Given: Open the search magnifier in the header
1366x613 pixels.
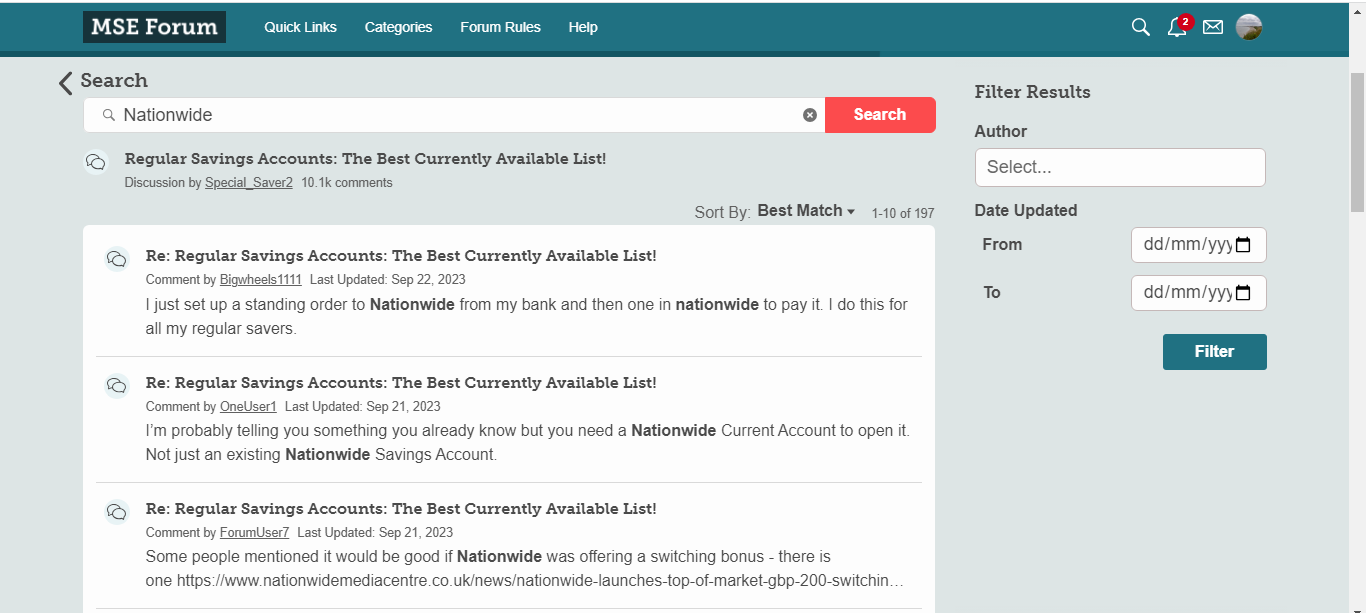Looking at the screenshot, I should coord(1140,27).
